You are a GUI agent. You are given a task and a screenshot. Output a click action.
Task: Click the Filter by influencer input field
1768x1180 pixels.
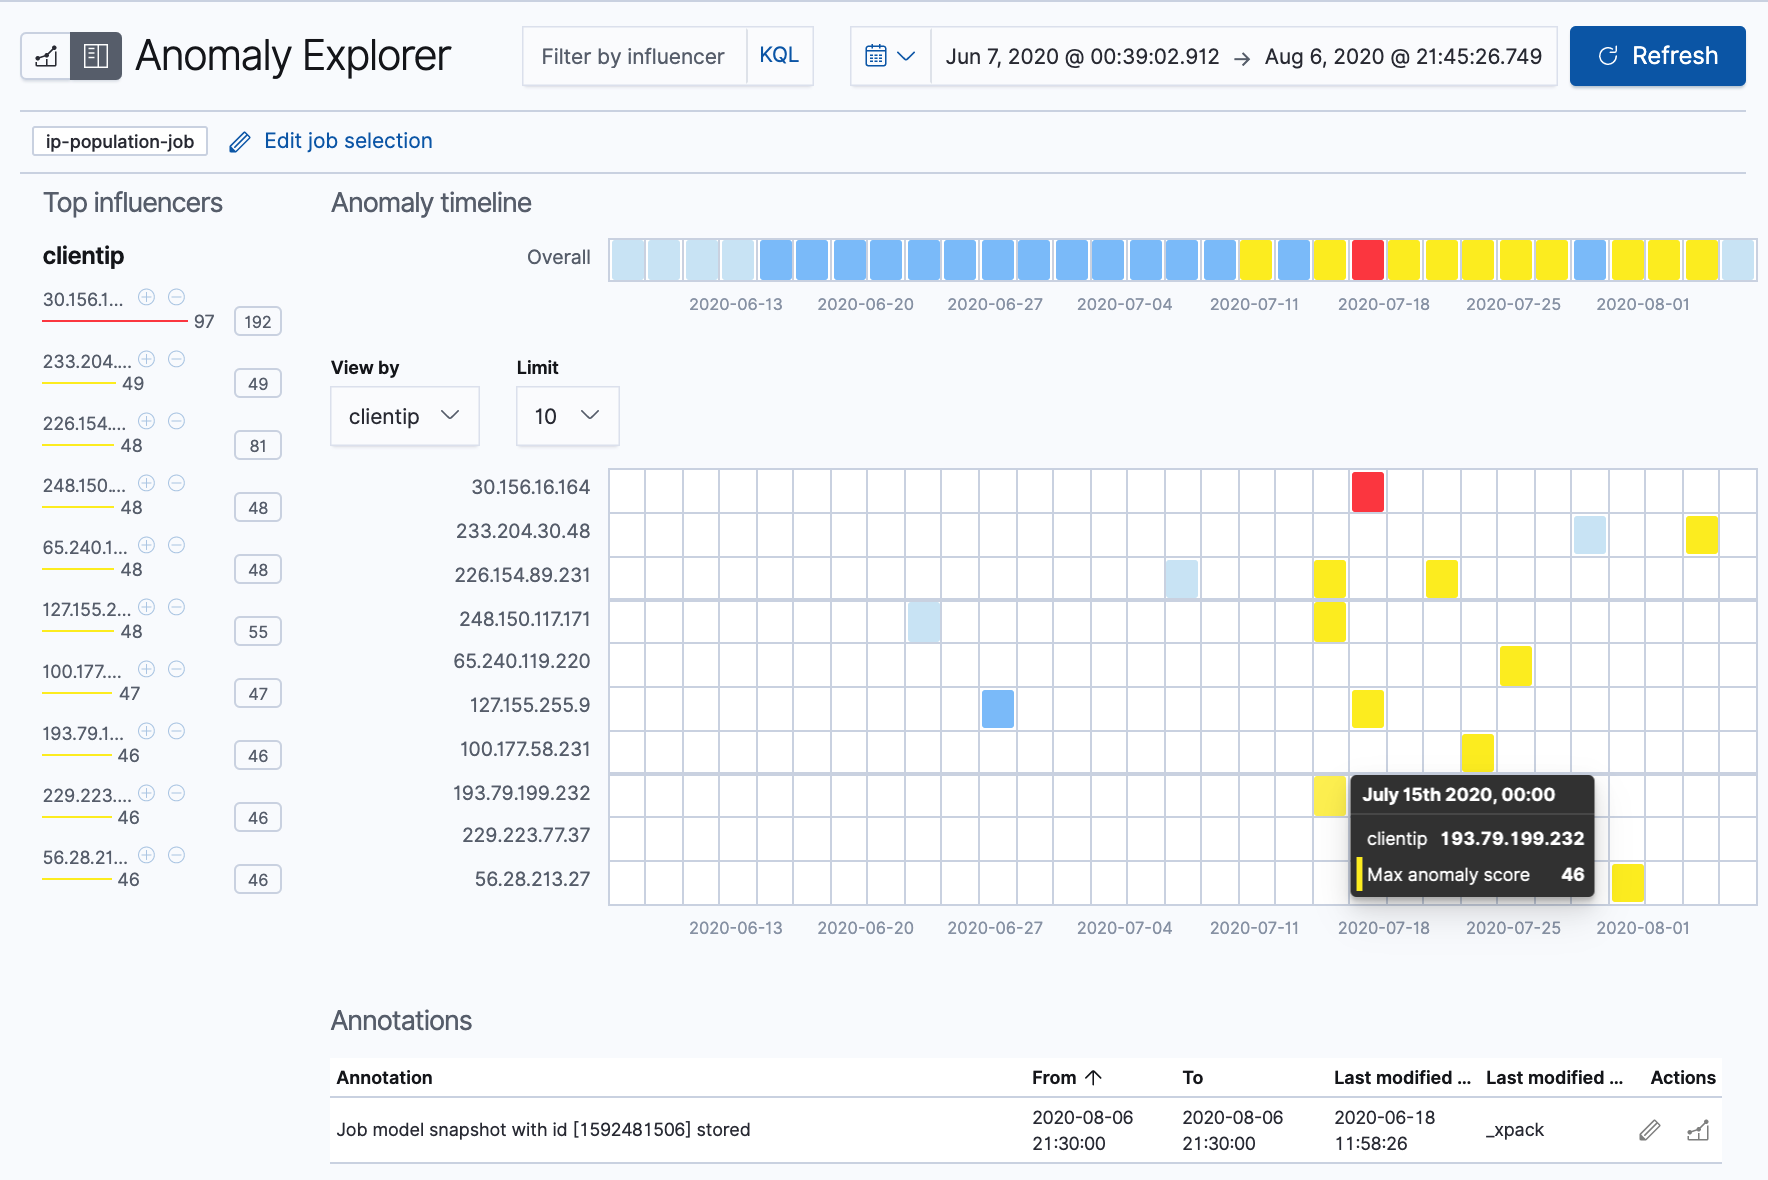point(634,56)
